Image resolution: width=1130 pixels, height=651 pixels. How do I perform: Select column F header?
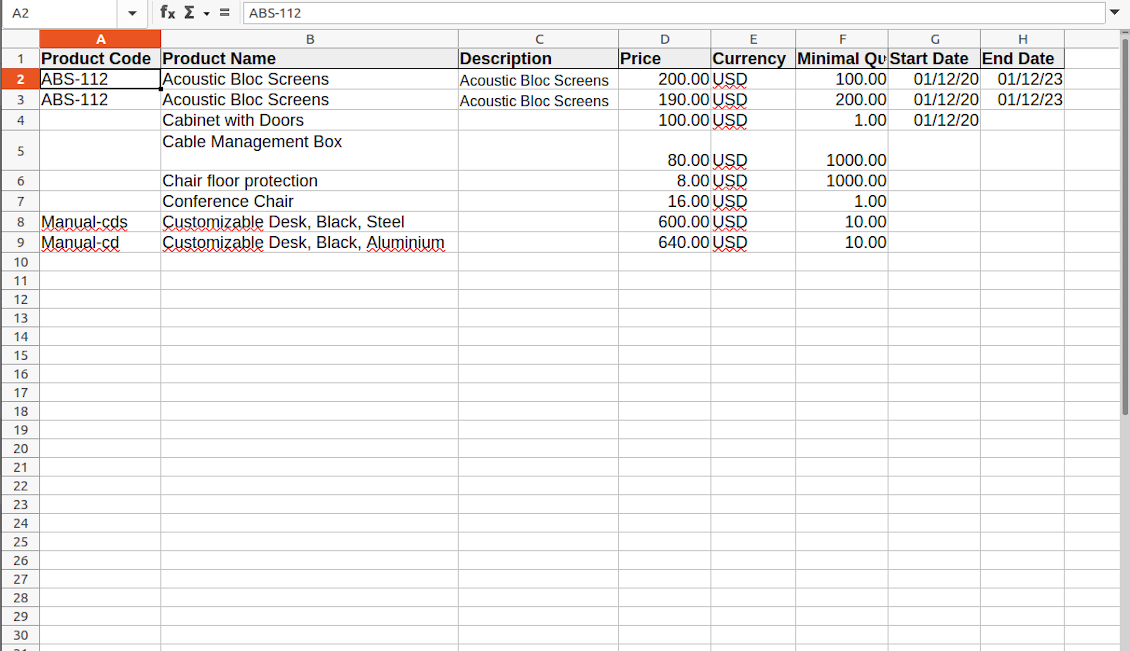pyautogui.click(x=842, y=39)
